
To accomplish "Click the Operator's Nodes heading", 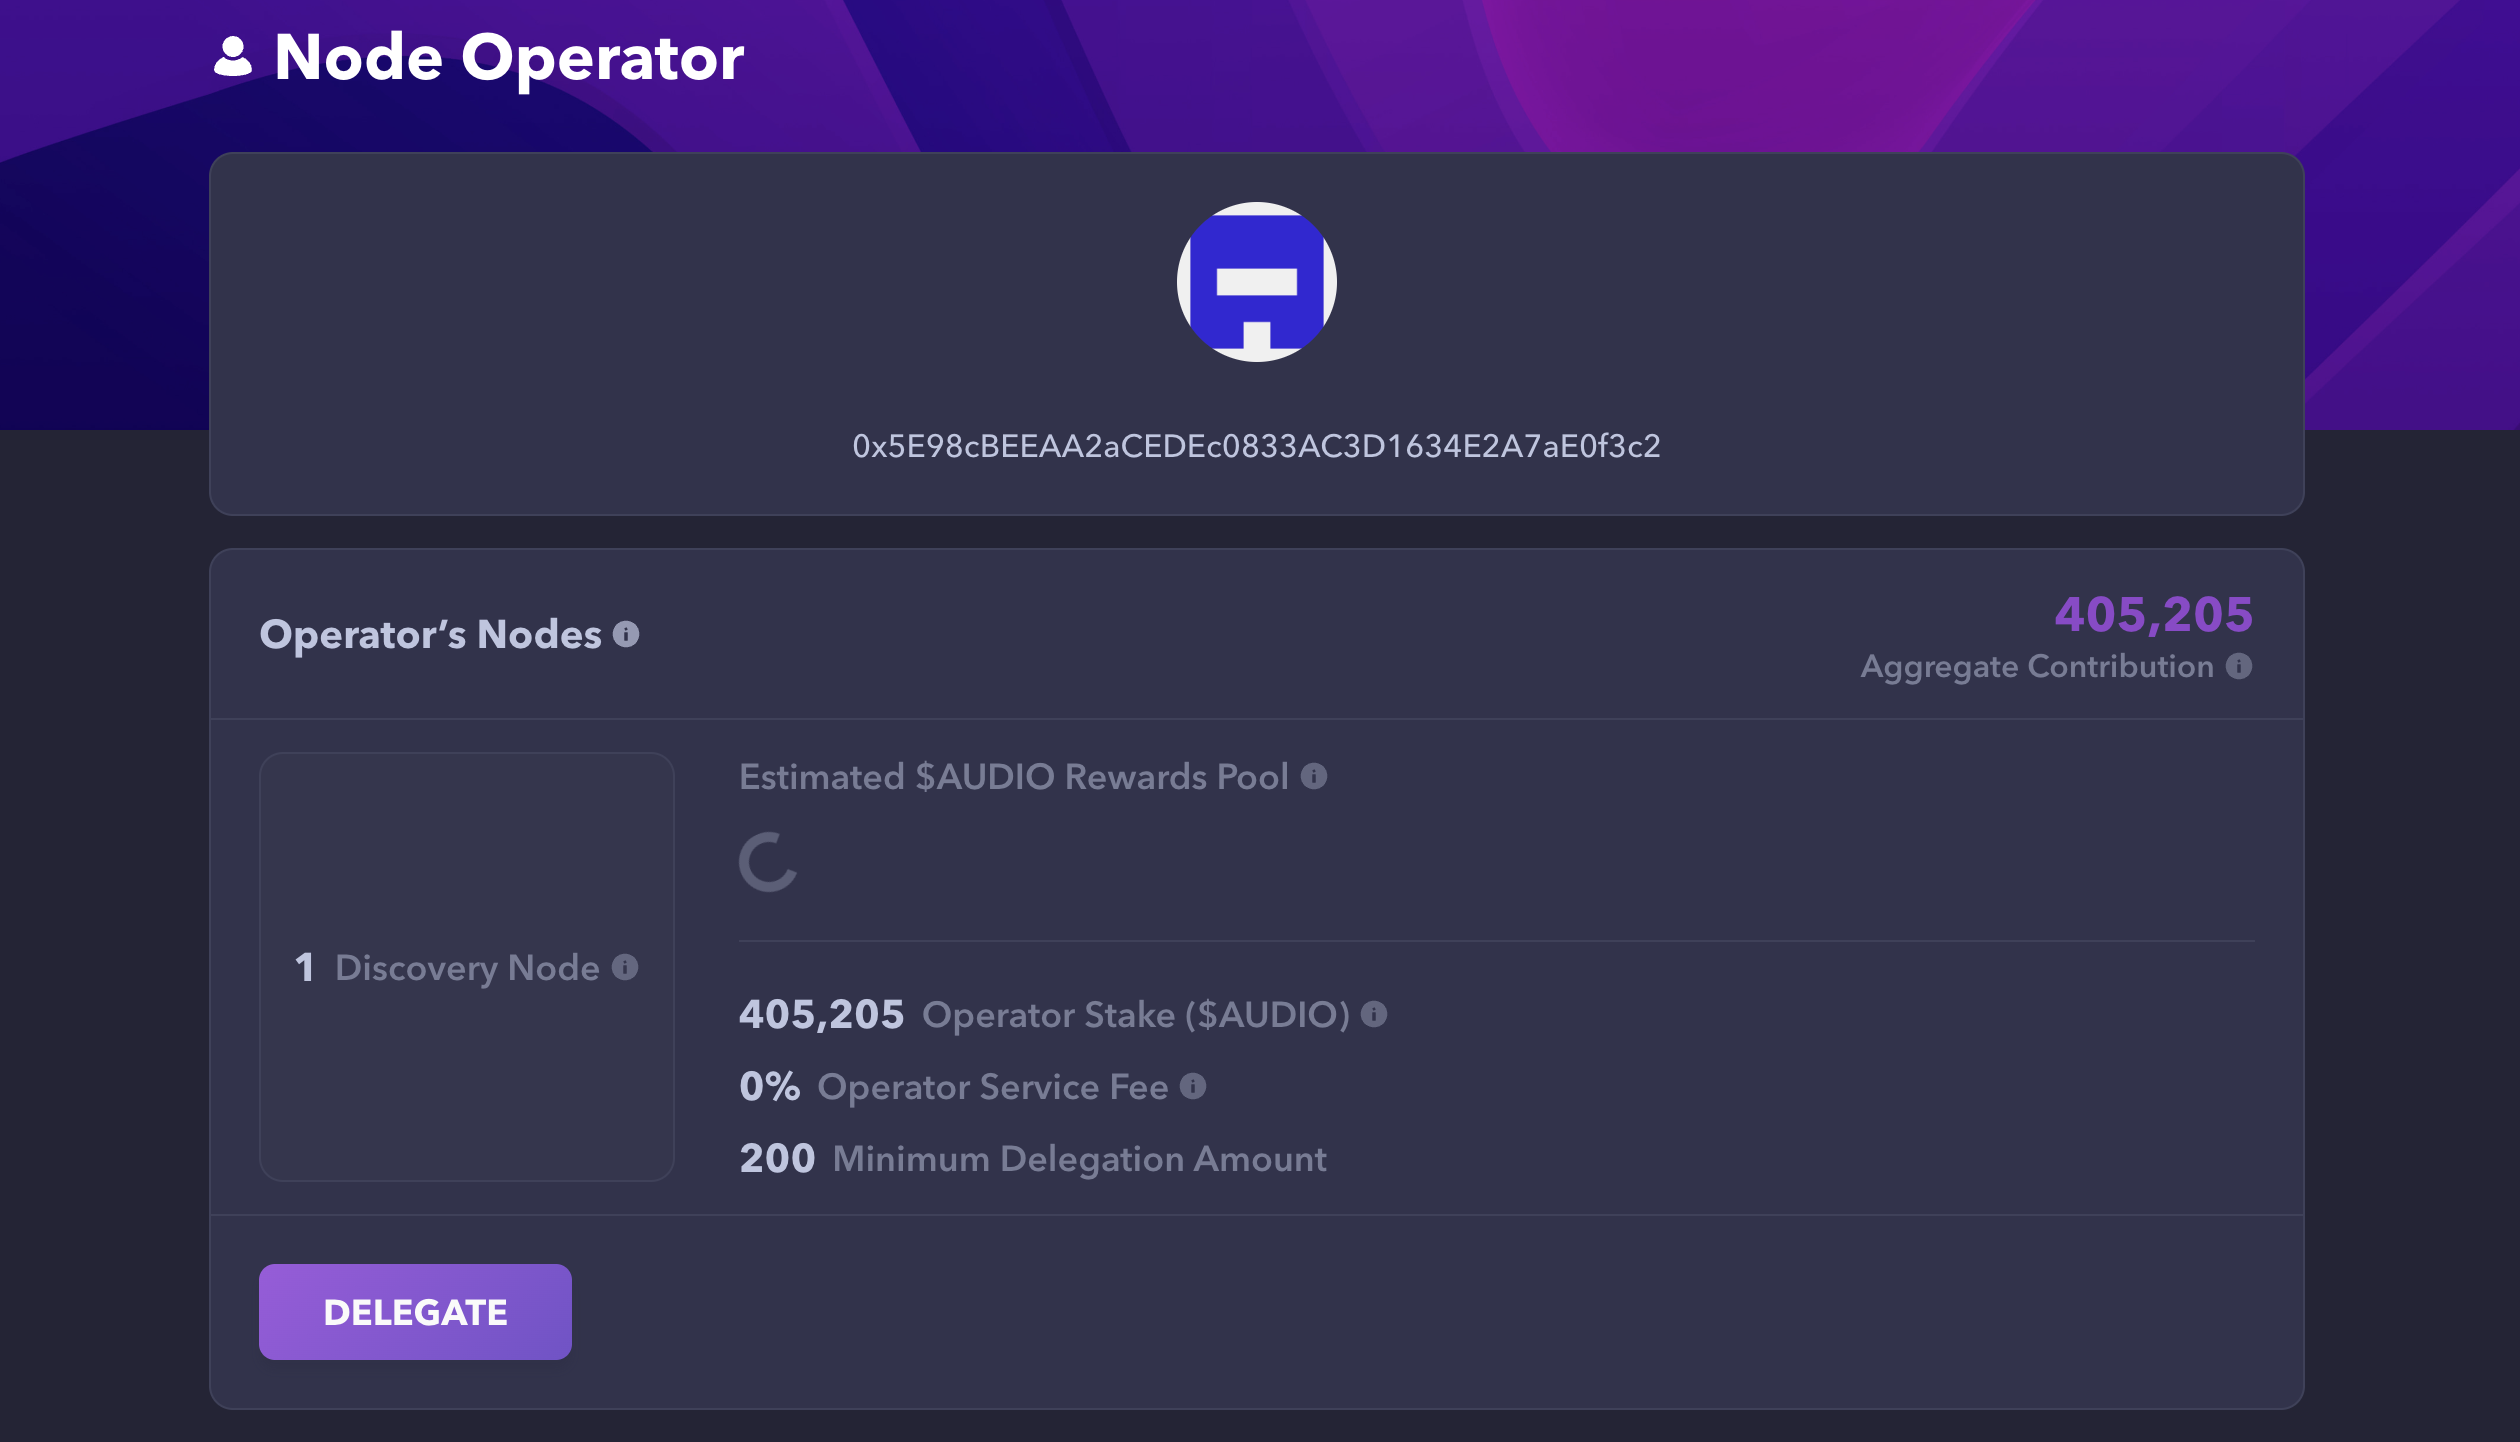I will pyautogui.click(x=430, y=634).
